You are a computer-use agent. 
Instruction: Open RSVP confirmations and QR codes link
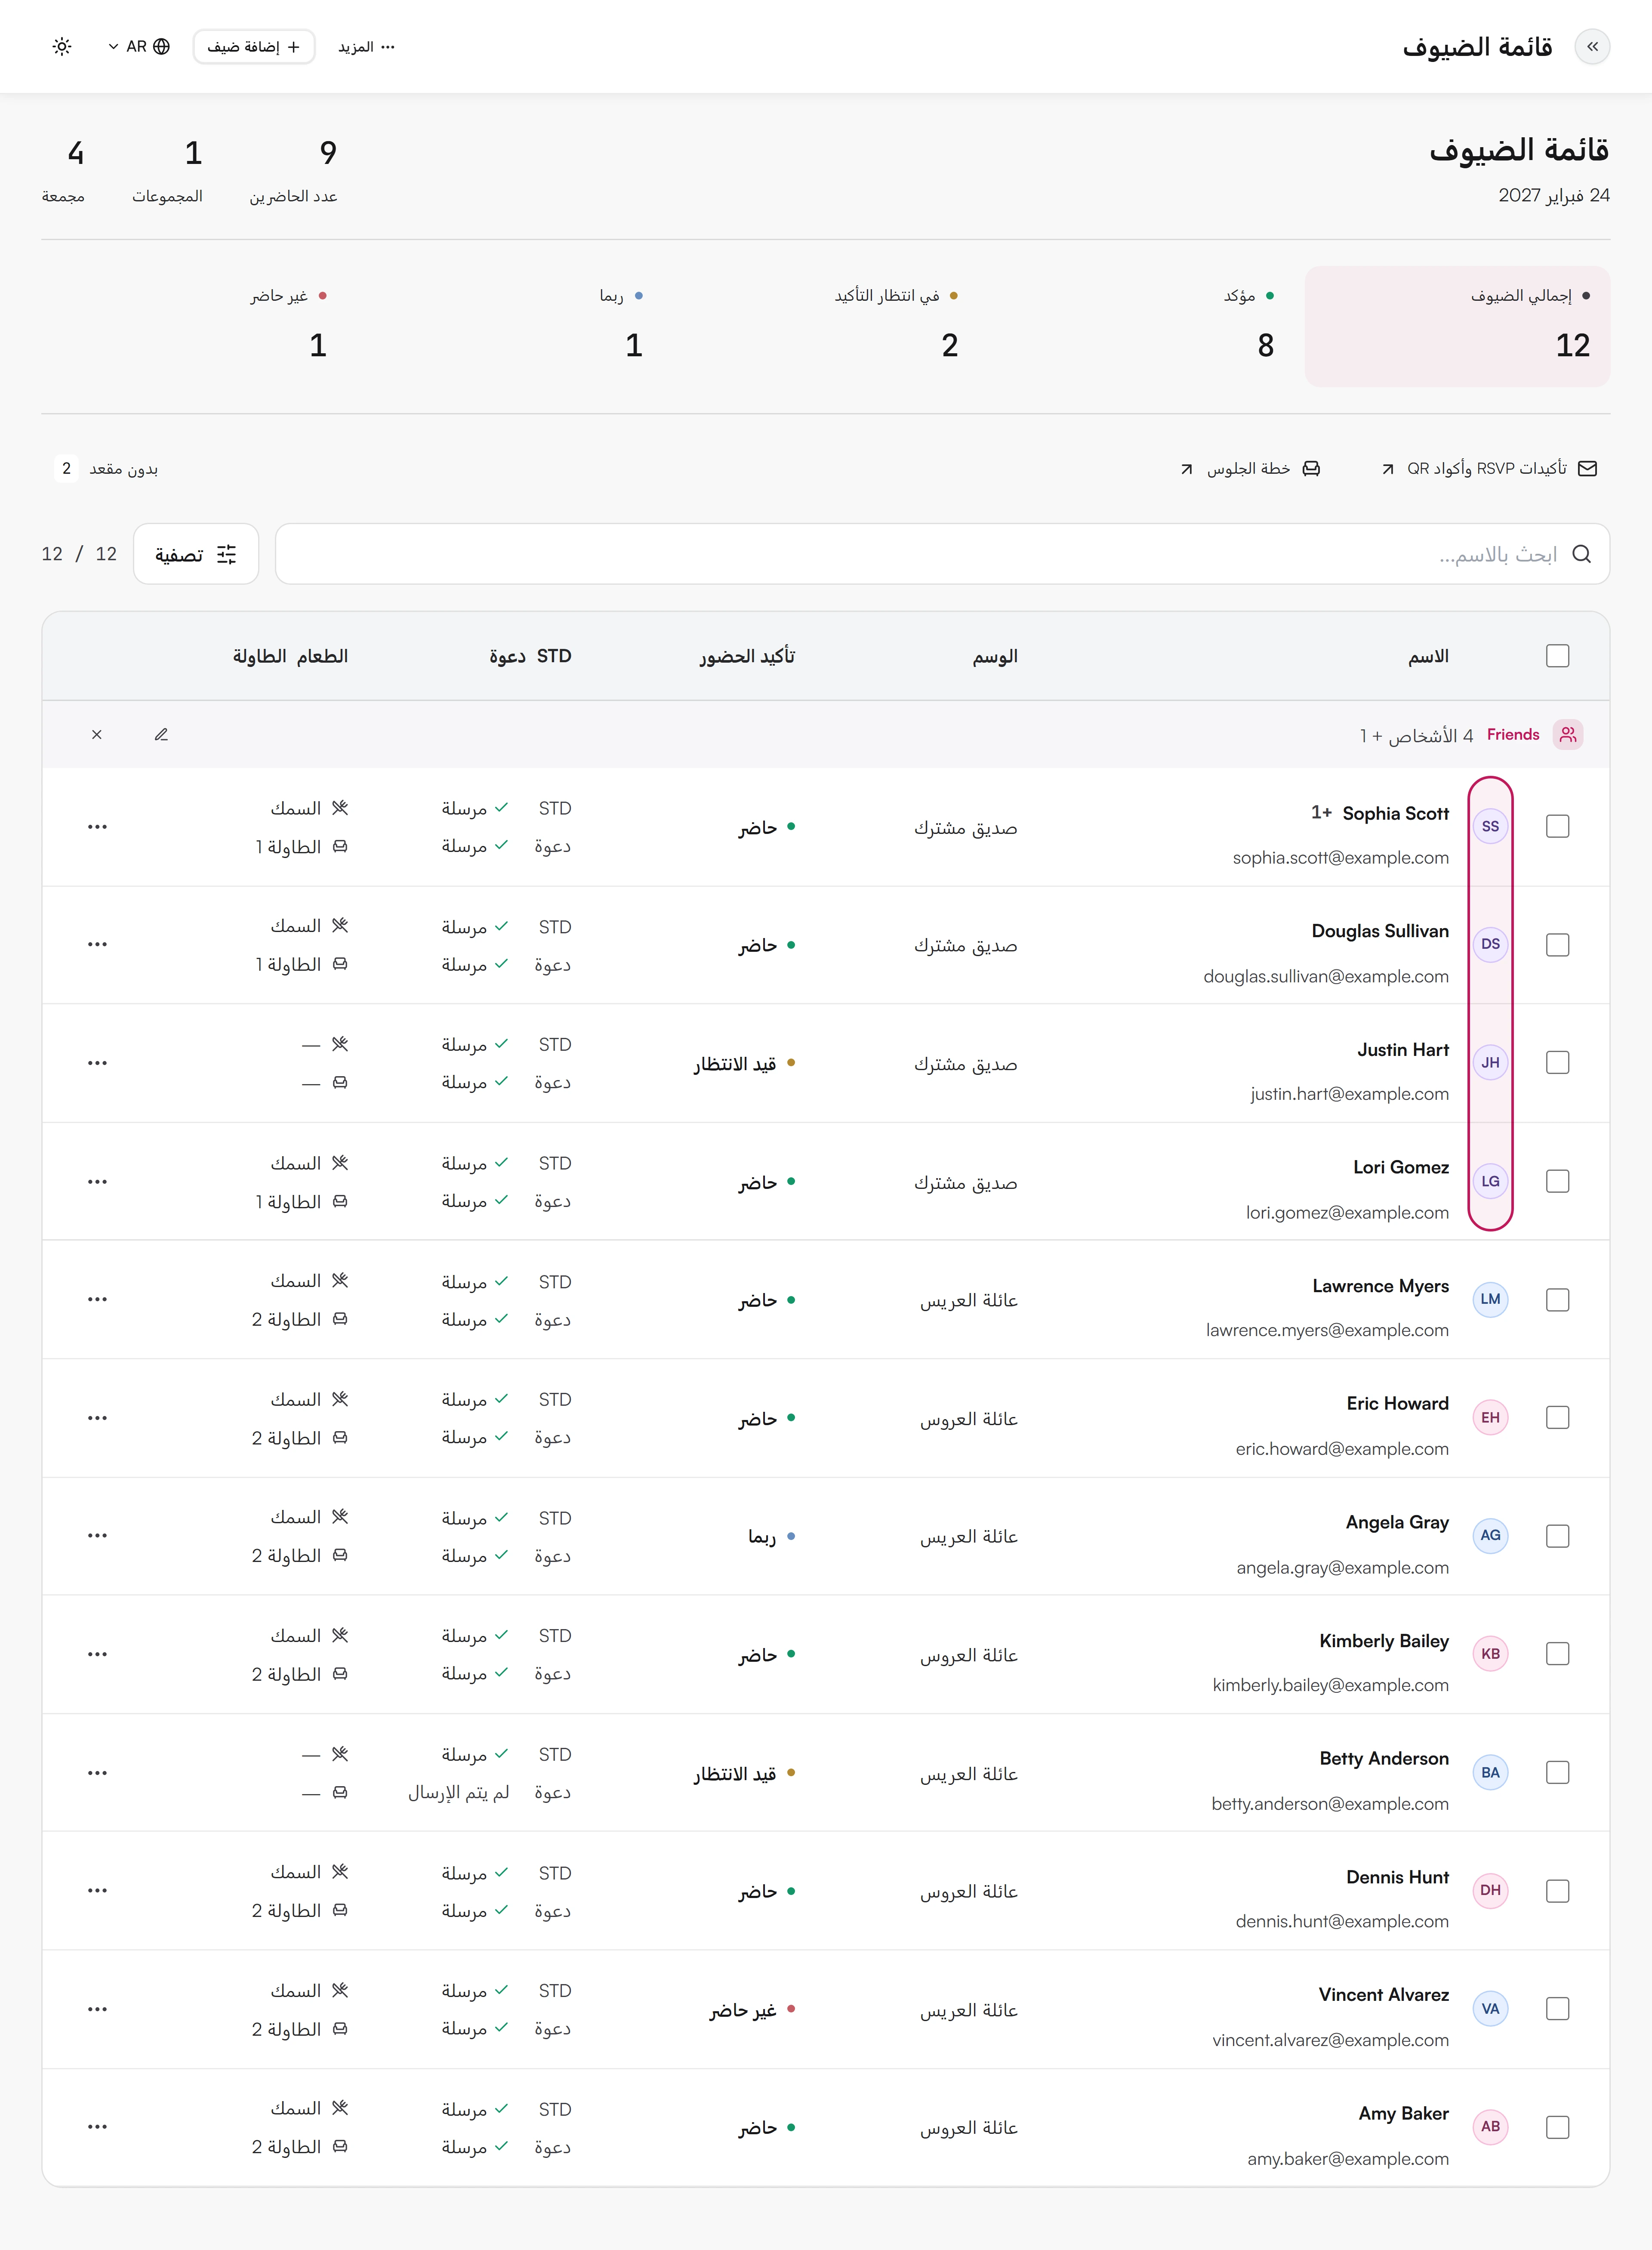pyautogui.click(x=1488, y=469)
